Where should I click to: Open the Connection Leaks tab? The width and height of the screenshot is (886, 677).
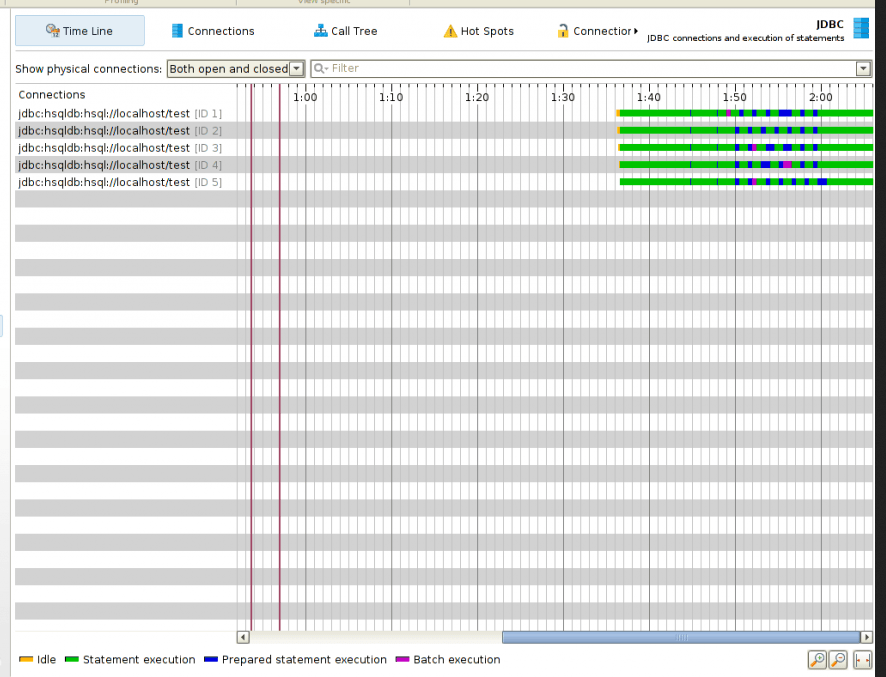pyautogui.click(x=596, y=31)
